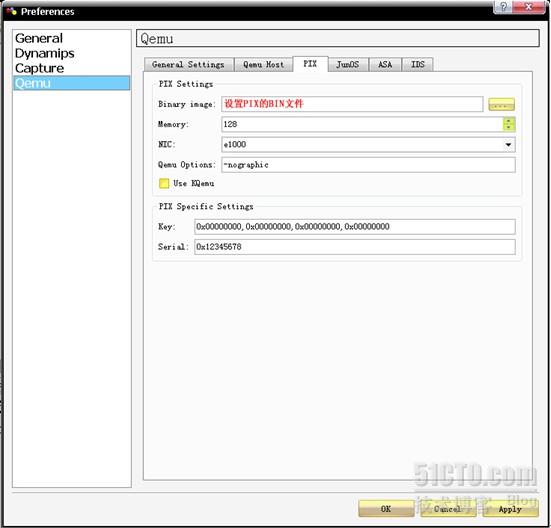Switch to the PIX tab
The height and width of the screenshot is (528, 551).
pyautogui.click(x=310, y=64)
